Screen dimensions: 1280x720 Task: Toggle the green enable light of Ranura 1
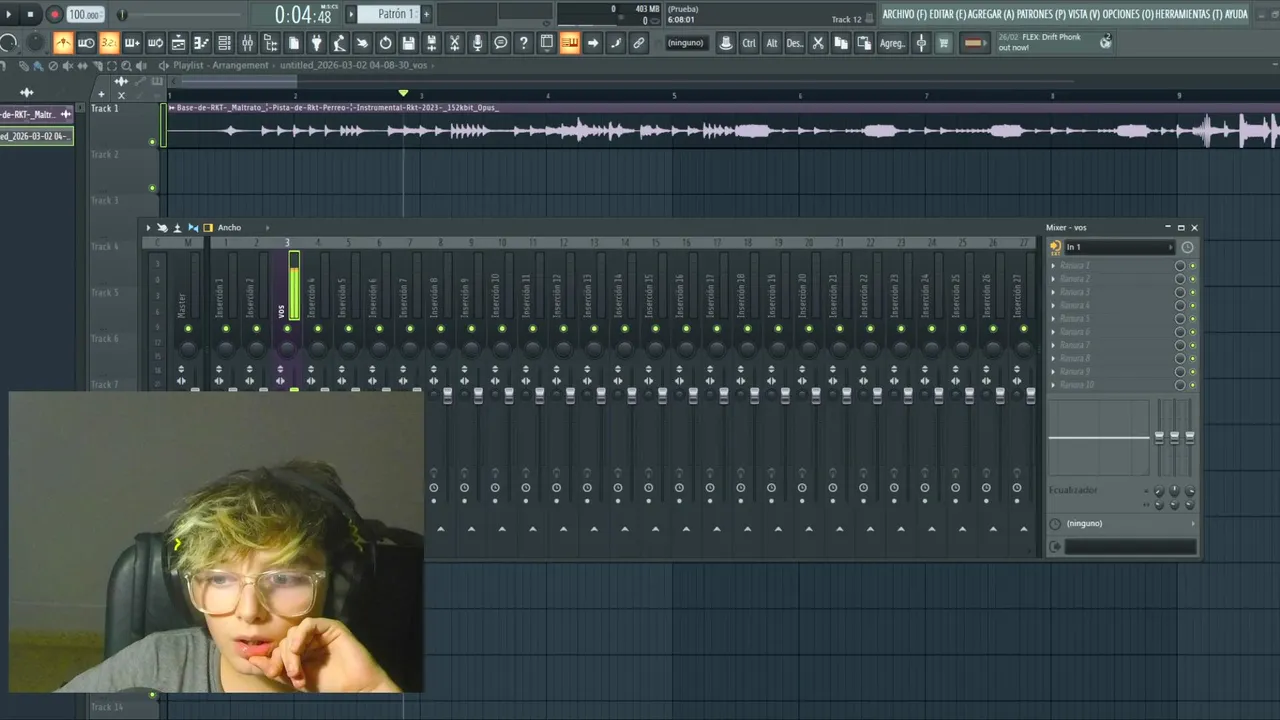click(x=1192, y=266)
